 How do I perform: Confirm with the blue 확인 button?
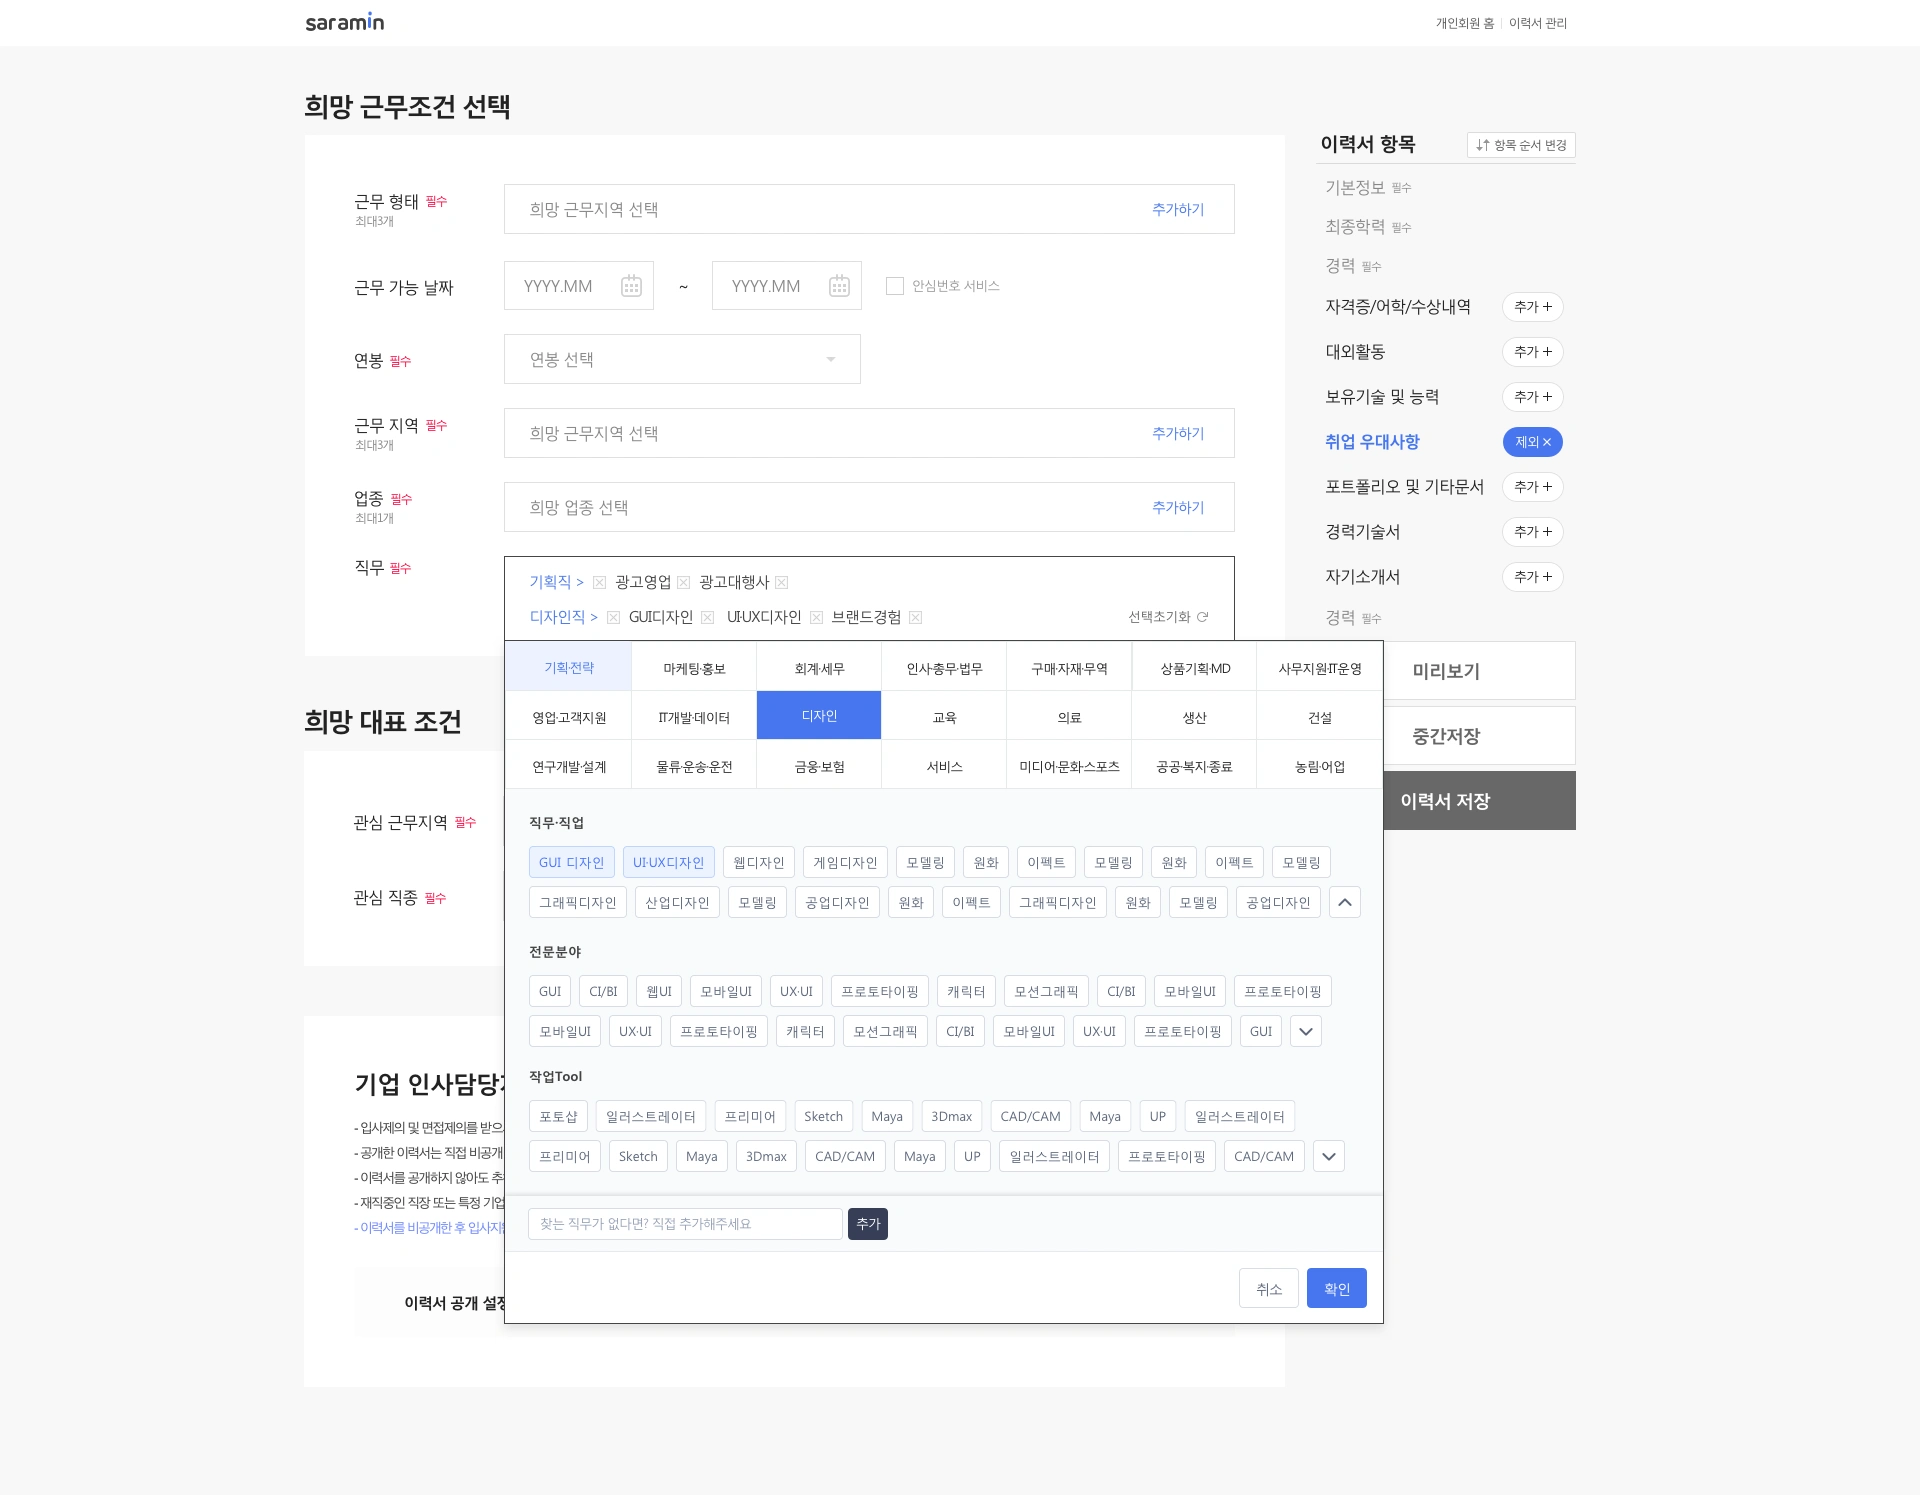coord(1337,1288)
